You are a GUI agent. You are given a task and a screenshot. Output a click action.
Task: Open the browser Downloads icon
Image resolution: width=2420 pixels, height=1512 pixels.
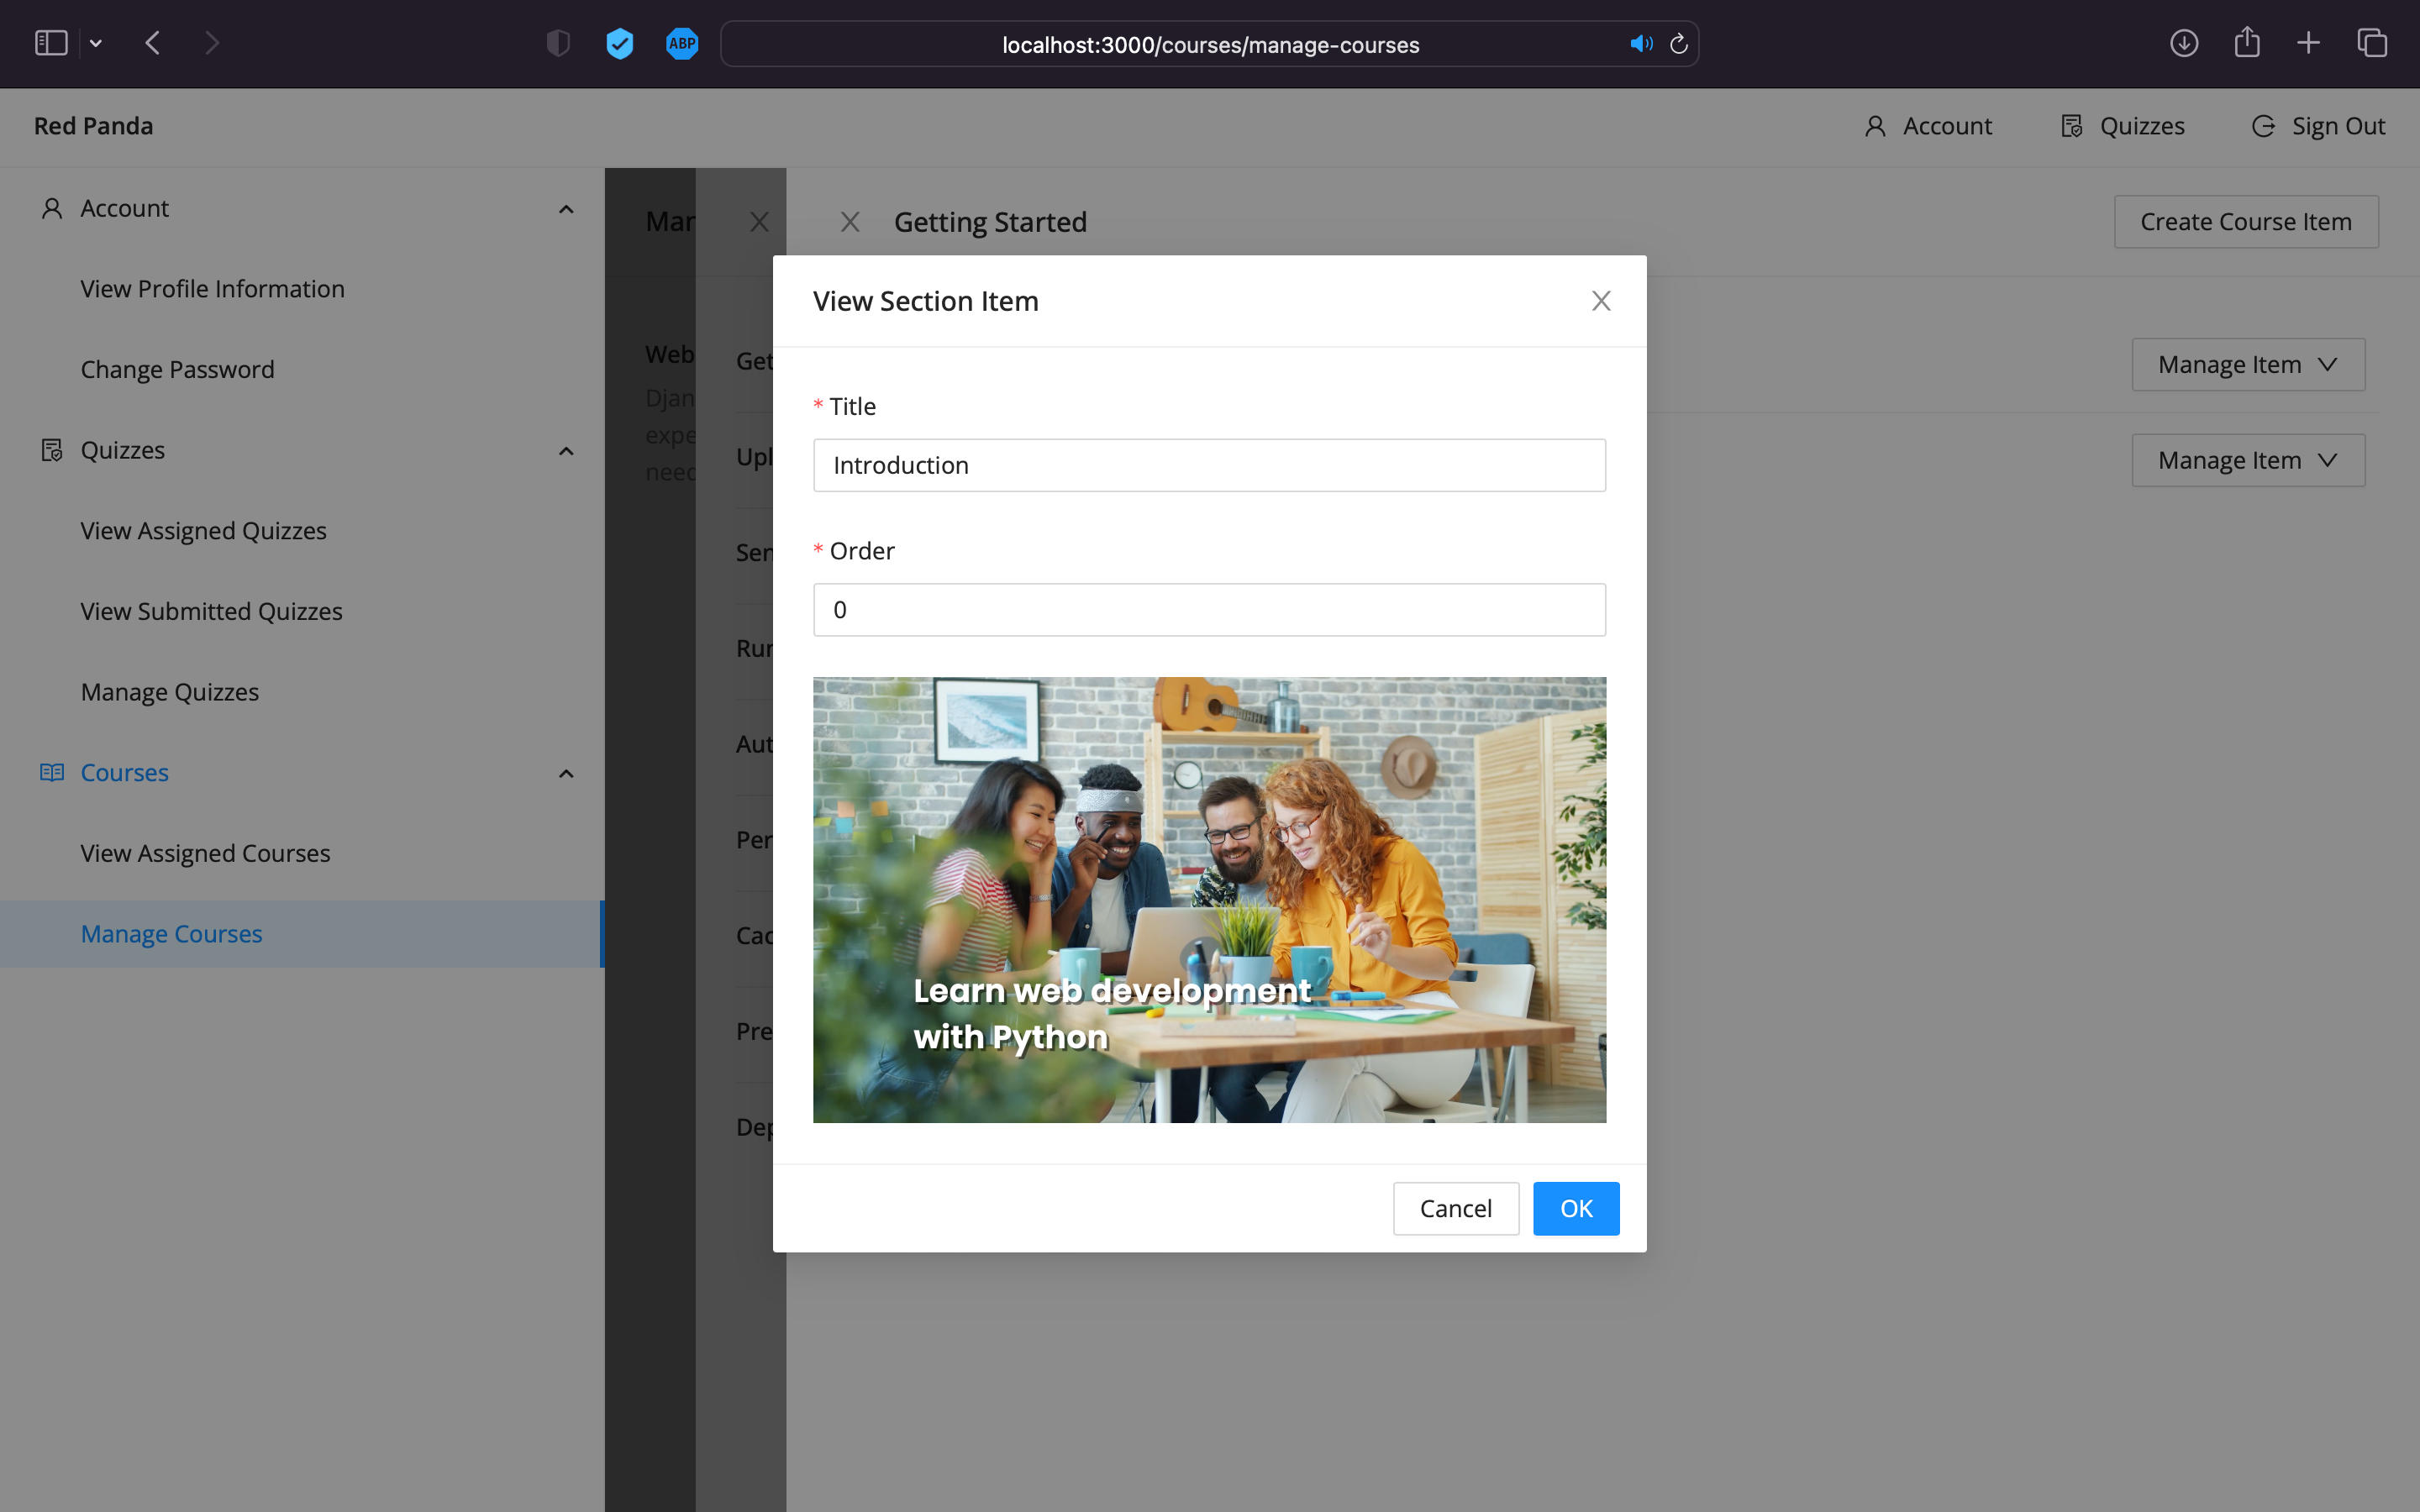2184,42
